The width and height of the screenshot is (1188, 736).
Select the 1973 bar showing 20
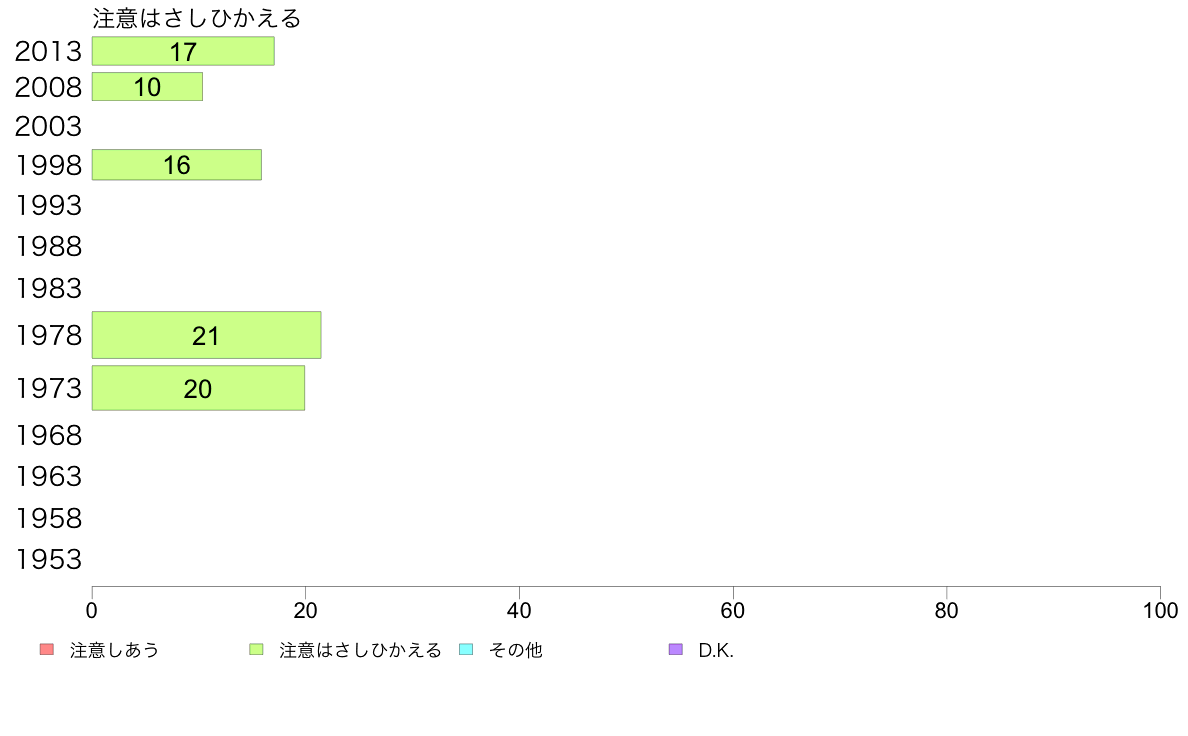click(x=199, y=388)
